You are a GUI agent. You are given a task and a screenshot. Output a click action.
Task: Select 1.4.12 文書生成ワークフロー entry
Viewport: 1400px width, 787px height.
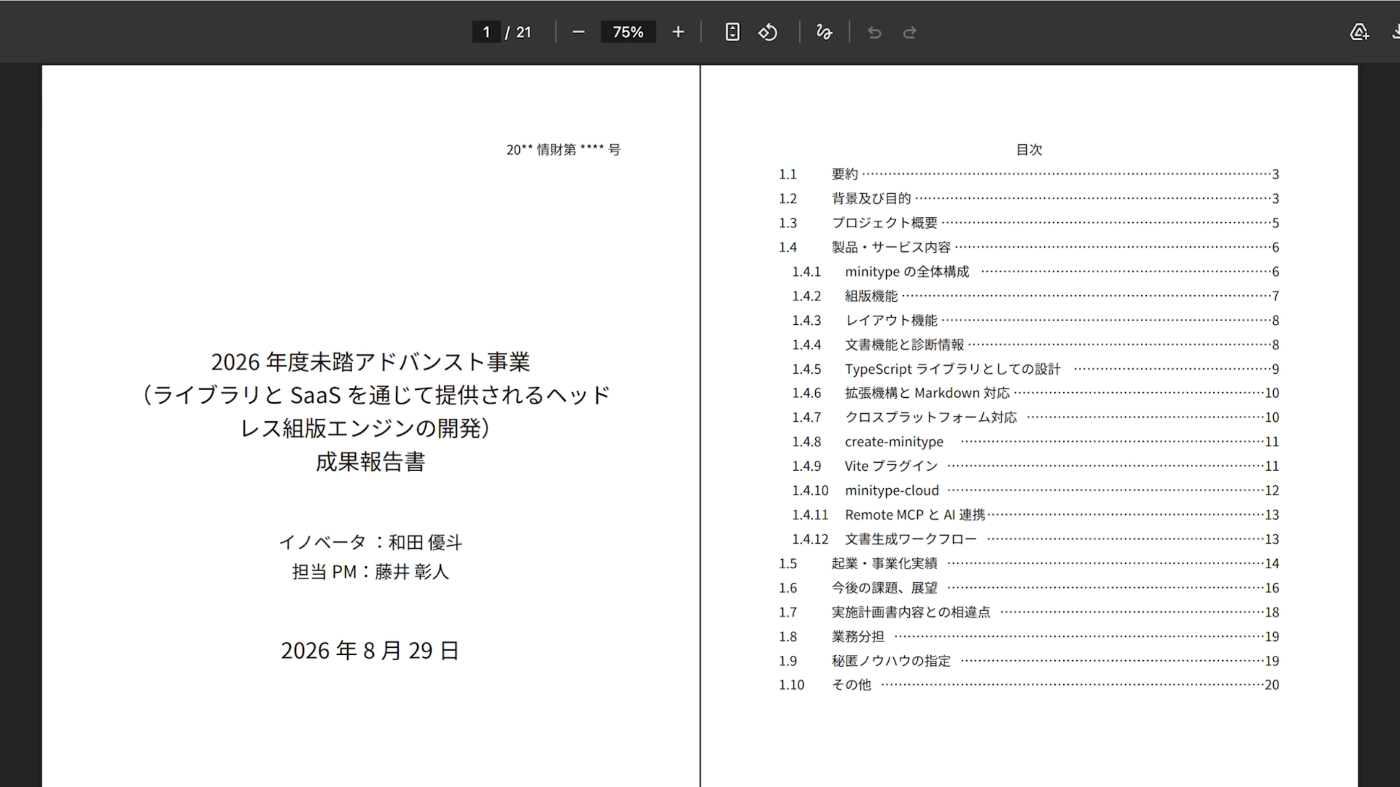tap(1036, 539)
